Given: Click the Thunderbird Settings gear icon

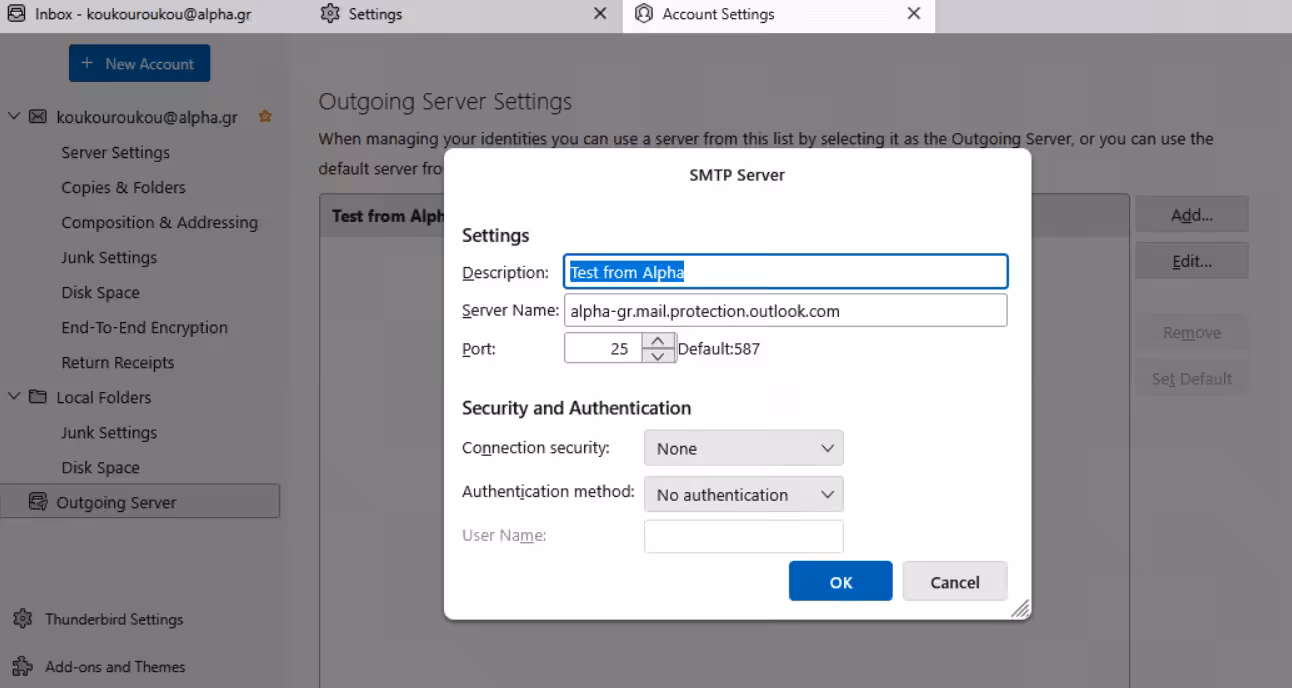Looking at the screenshot, I should 20,619.
